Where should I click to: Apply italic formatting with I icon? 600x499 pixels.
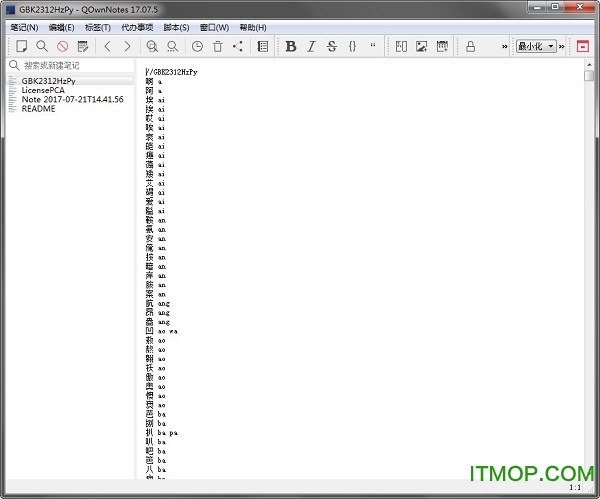[x=311, y=46]
